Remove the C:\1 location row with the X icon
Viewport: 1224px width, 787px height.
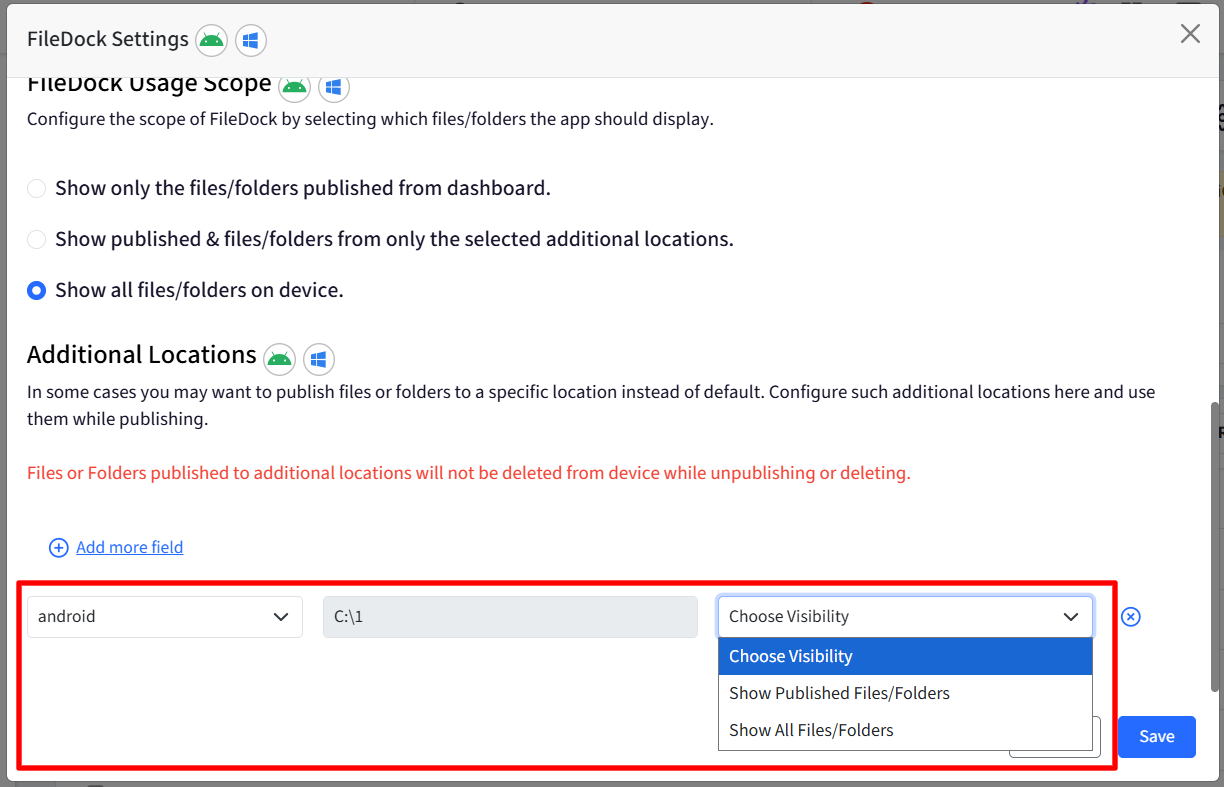click(1130, 617)
